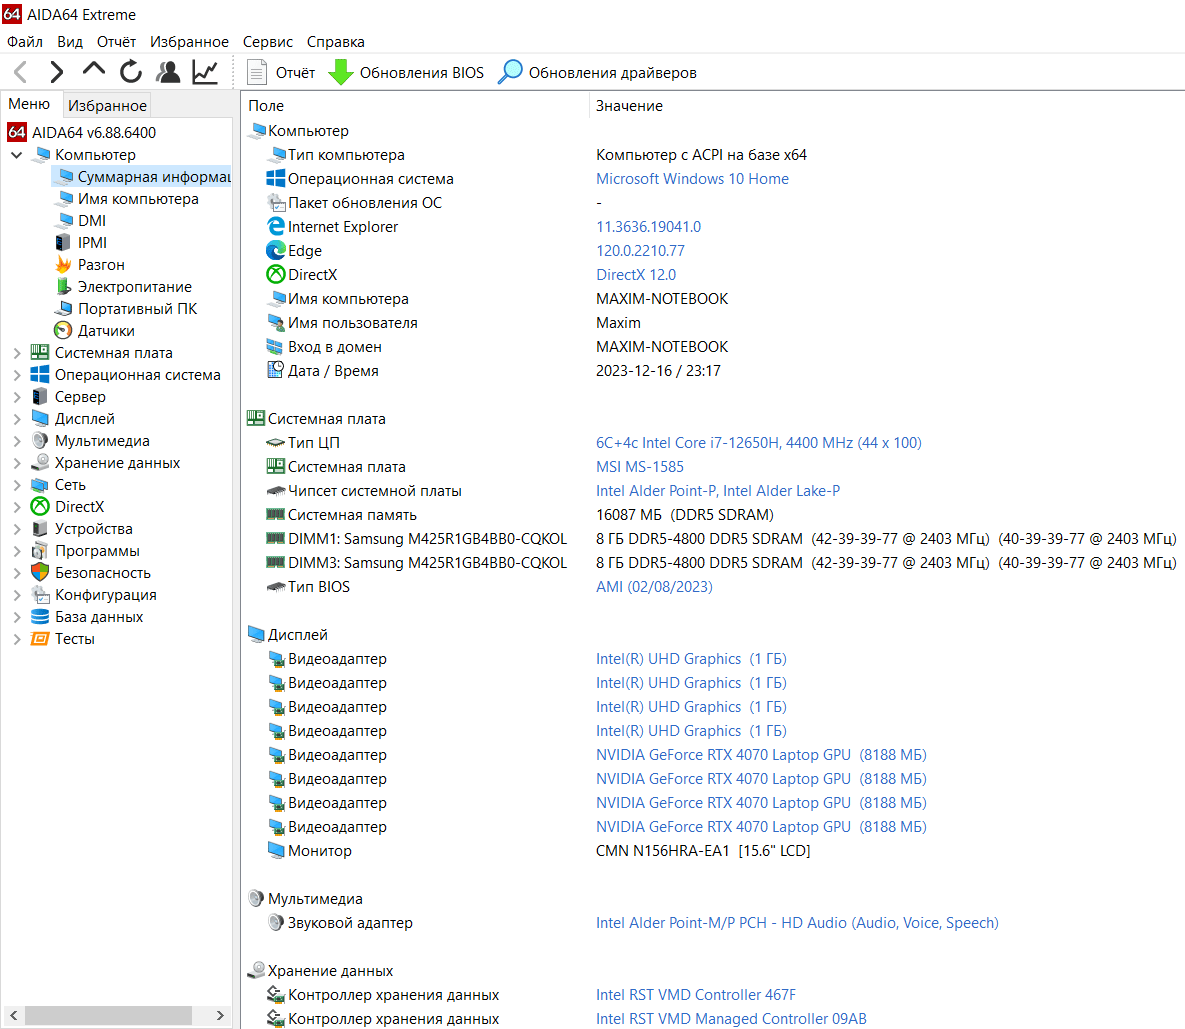Open Microsoft Windows 10 Home link

point(692,179)
